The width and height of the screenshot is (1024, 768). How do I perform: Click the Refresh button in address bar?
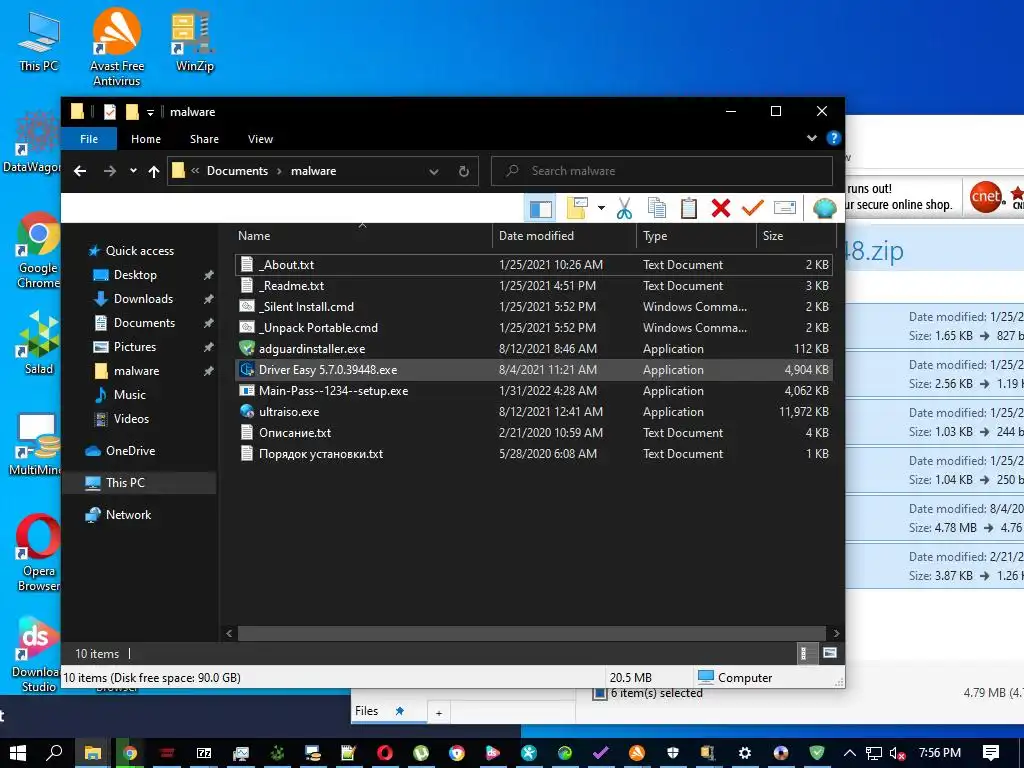pos(464,172)
